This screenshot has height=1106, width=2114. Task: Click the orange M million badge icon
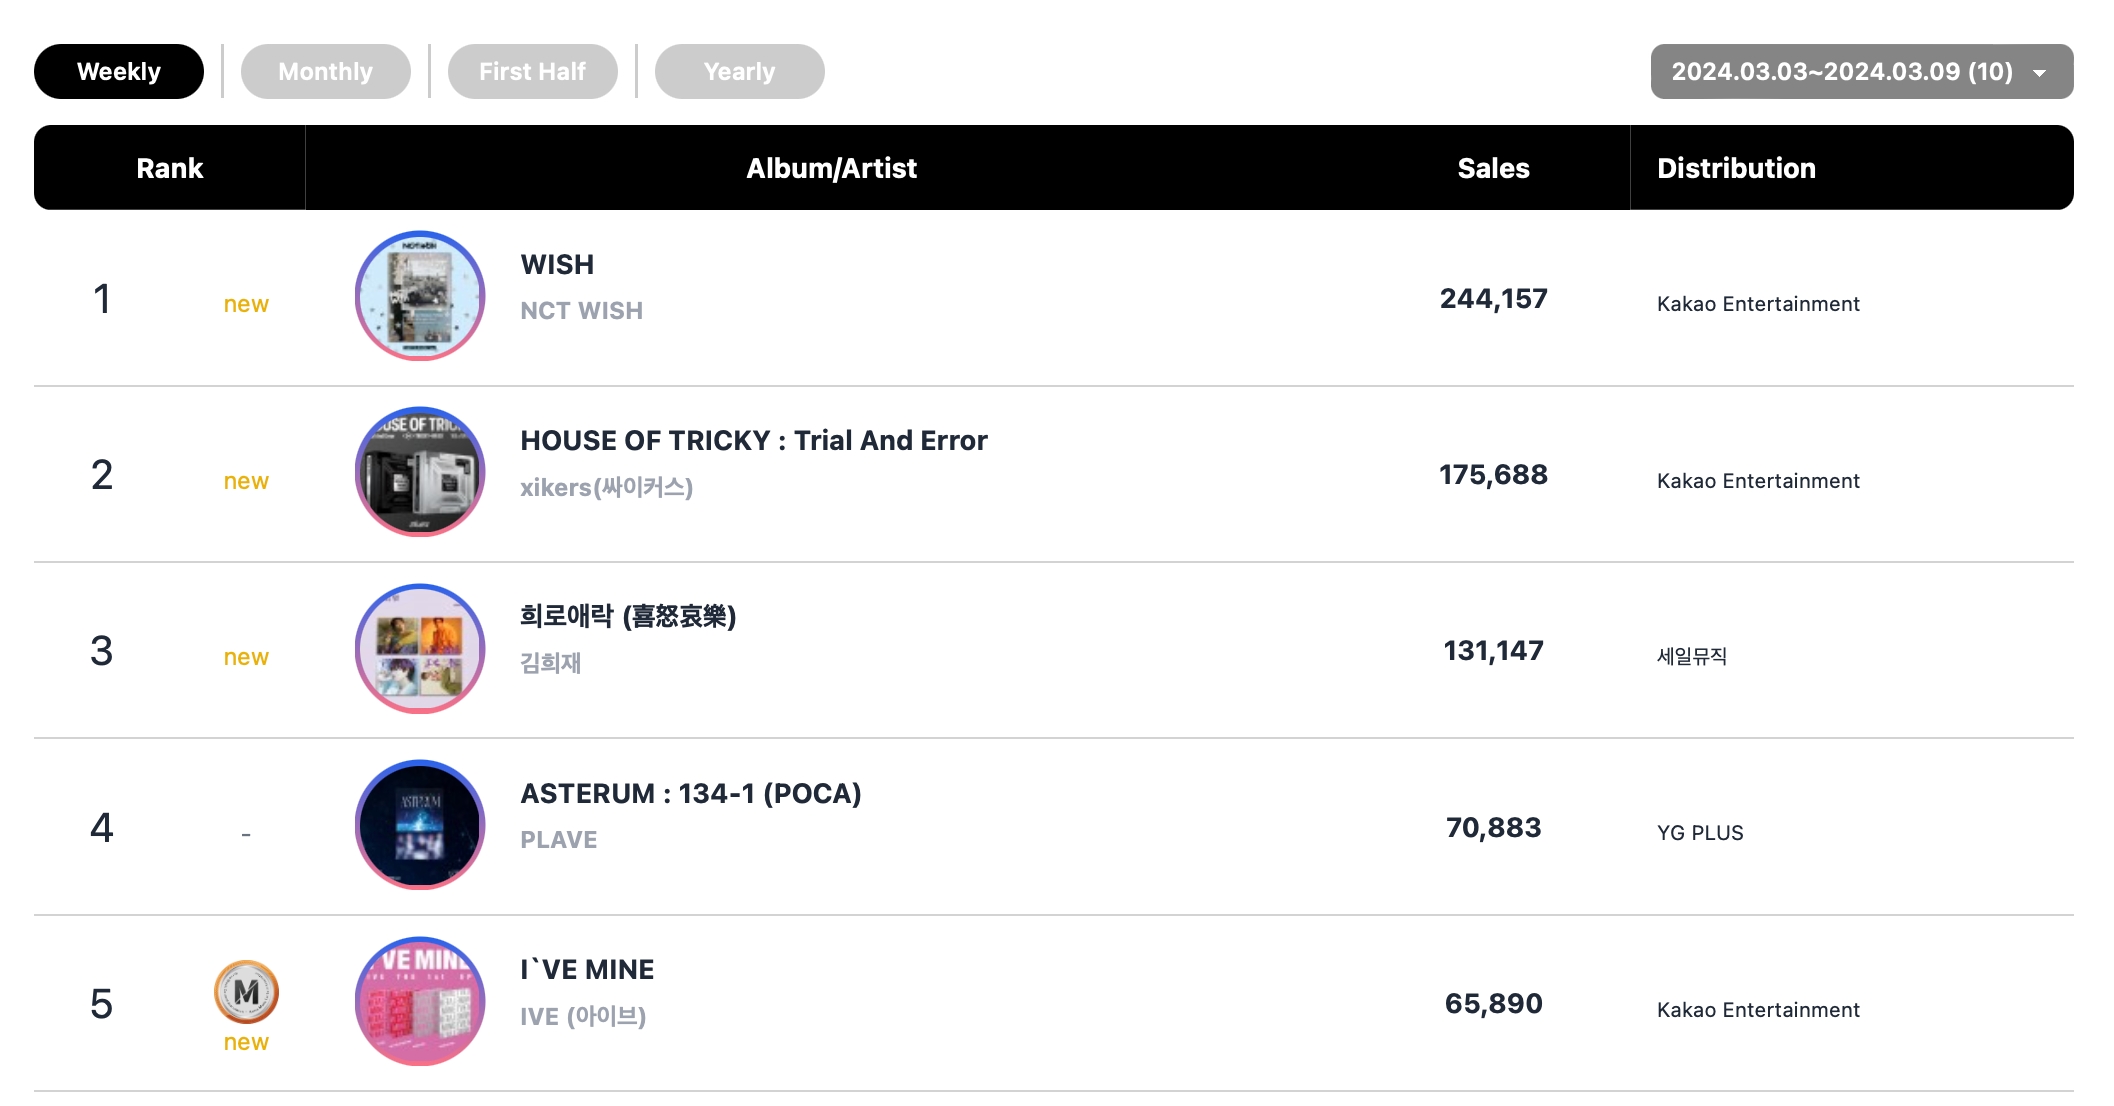(x=246, y=992)
